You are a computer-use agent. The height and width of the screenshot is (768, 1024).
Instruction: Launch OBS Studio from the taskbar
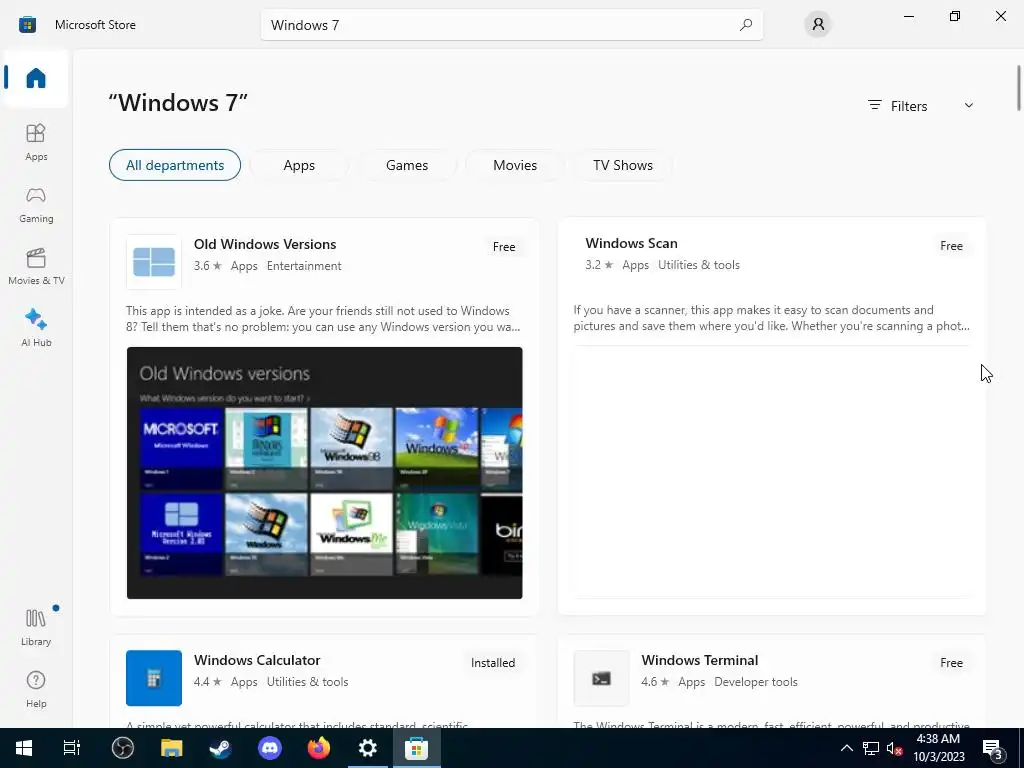pyautogui.click(x=122, y=748)
